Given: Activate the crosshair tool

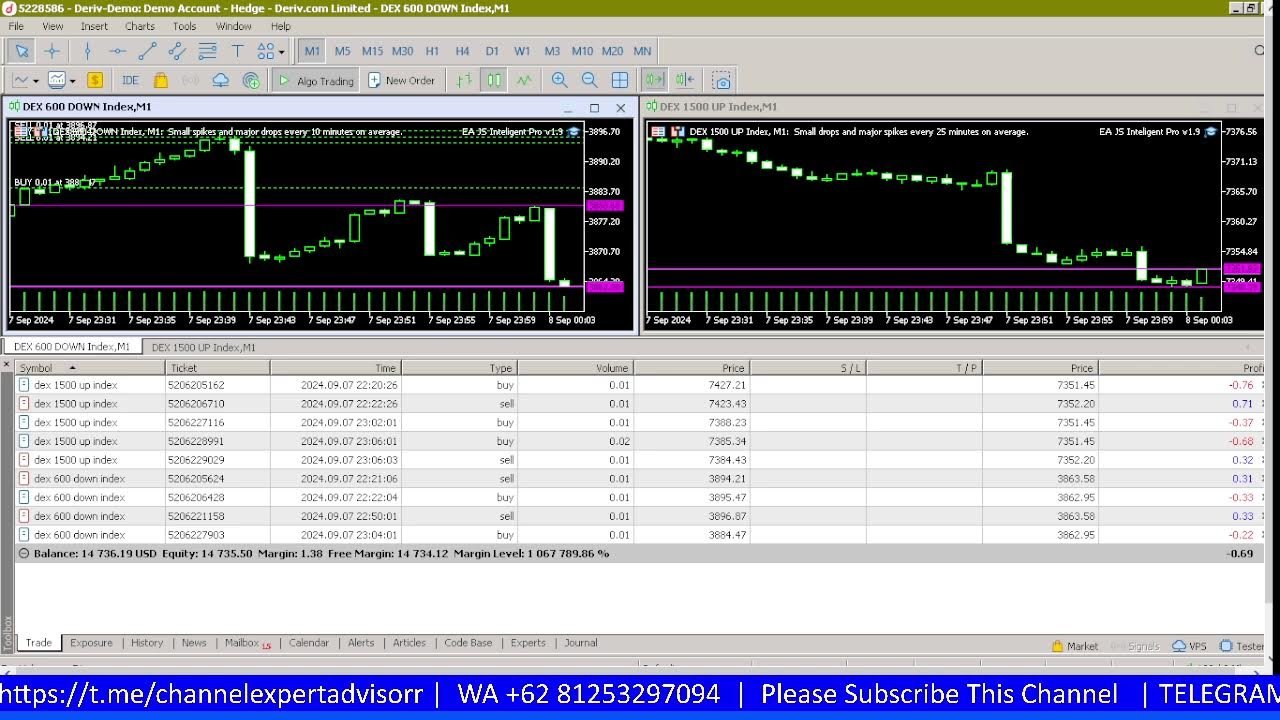Looking at the screenshot, I should tap(52, 51).
